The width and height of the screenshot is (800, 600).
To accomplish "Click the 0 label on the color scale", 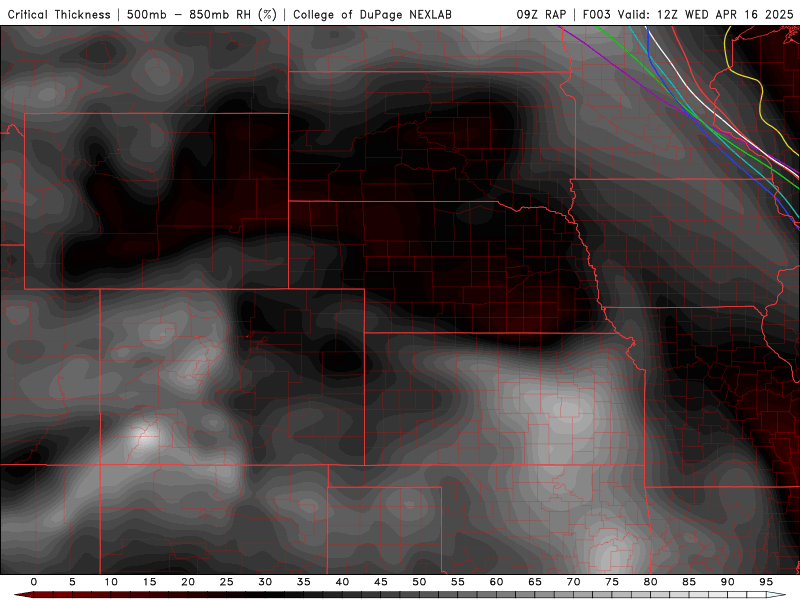I will point(34,582).
